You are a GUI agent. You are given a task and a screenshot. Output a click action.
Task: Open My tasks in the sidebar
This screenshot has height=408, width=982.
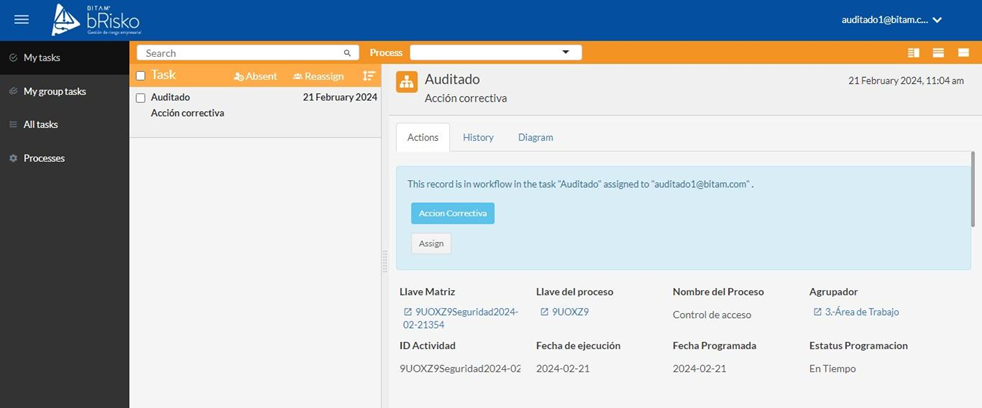pos(65,58)
